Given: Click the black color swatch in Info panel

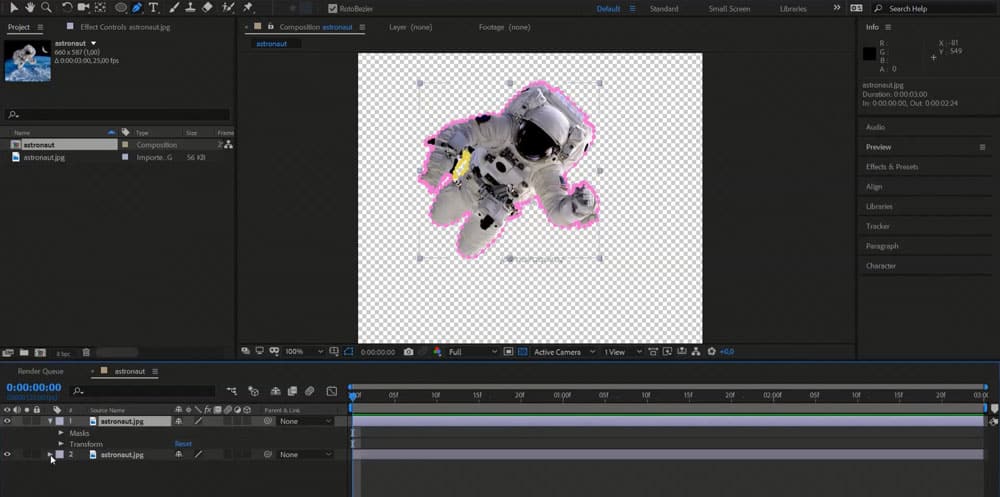Looking at the screenshot, I should 869,53.
